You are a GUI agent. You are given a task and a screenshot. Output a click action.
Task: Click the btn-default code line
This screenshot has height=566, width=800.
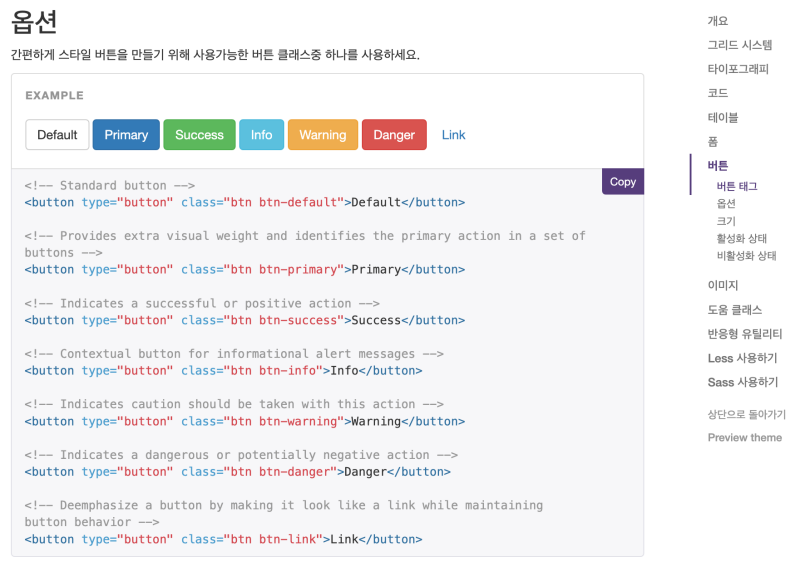245,203
